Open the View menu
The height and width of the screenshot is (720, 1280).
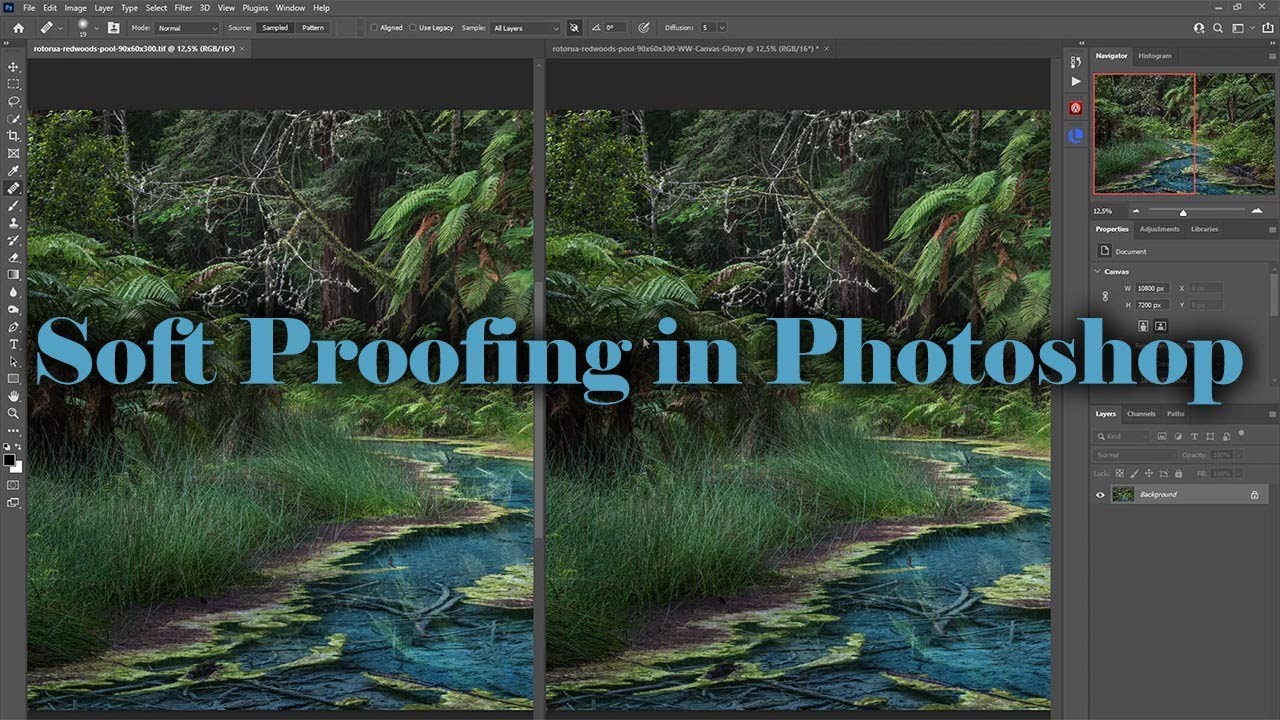pos(226,8)
